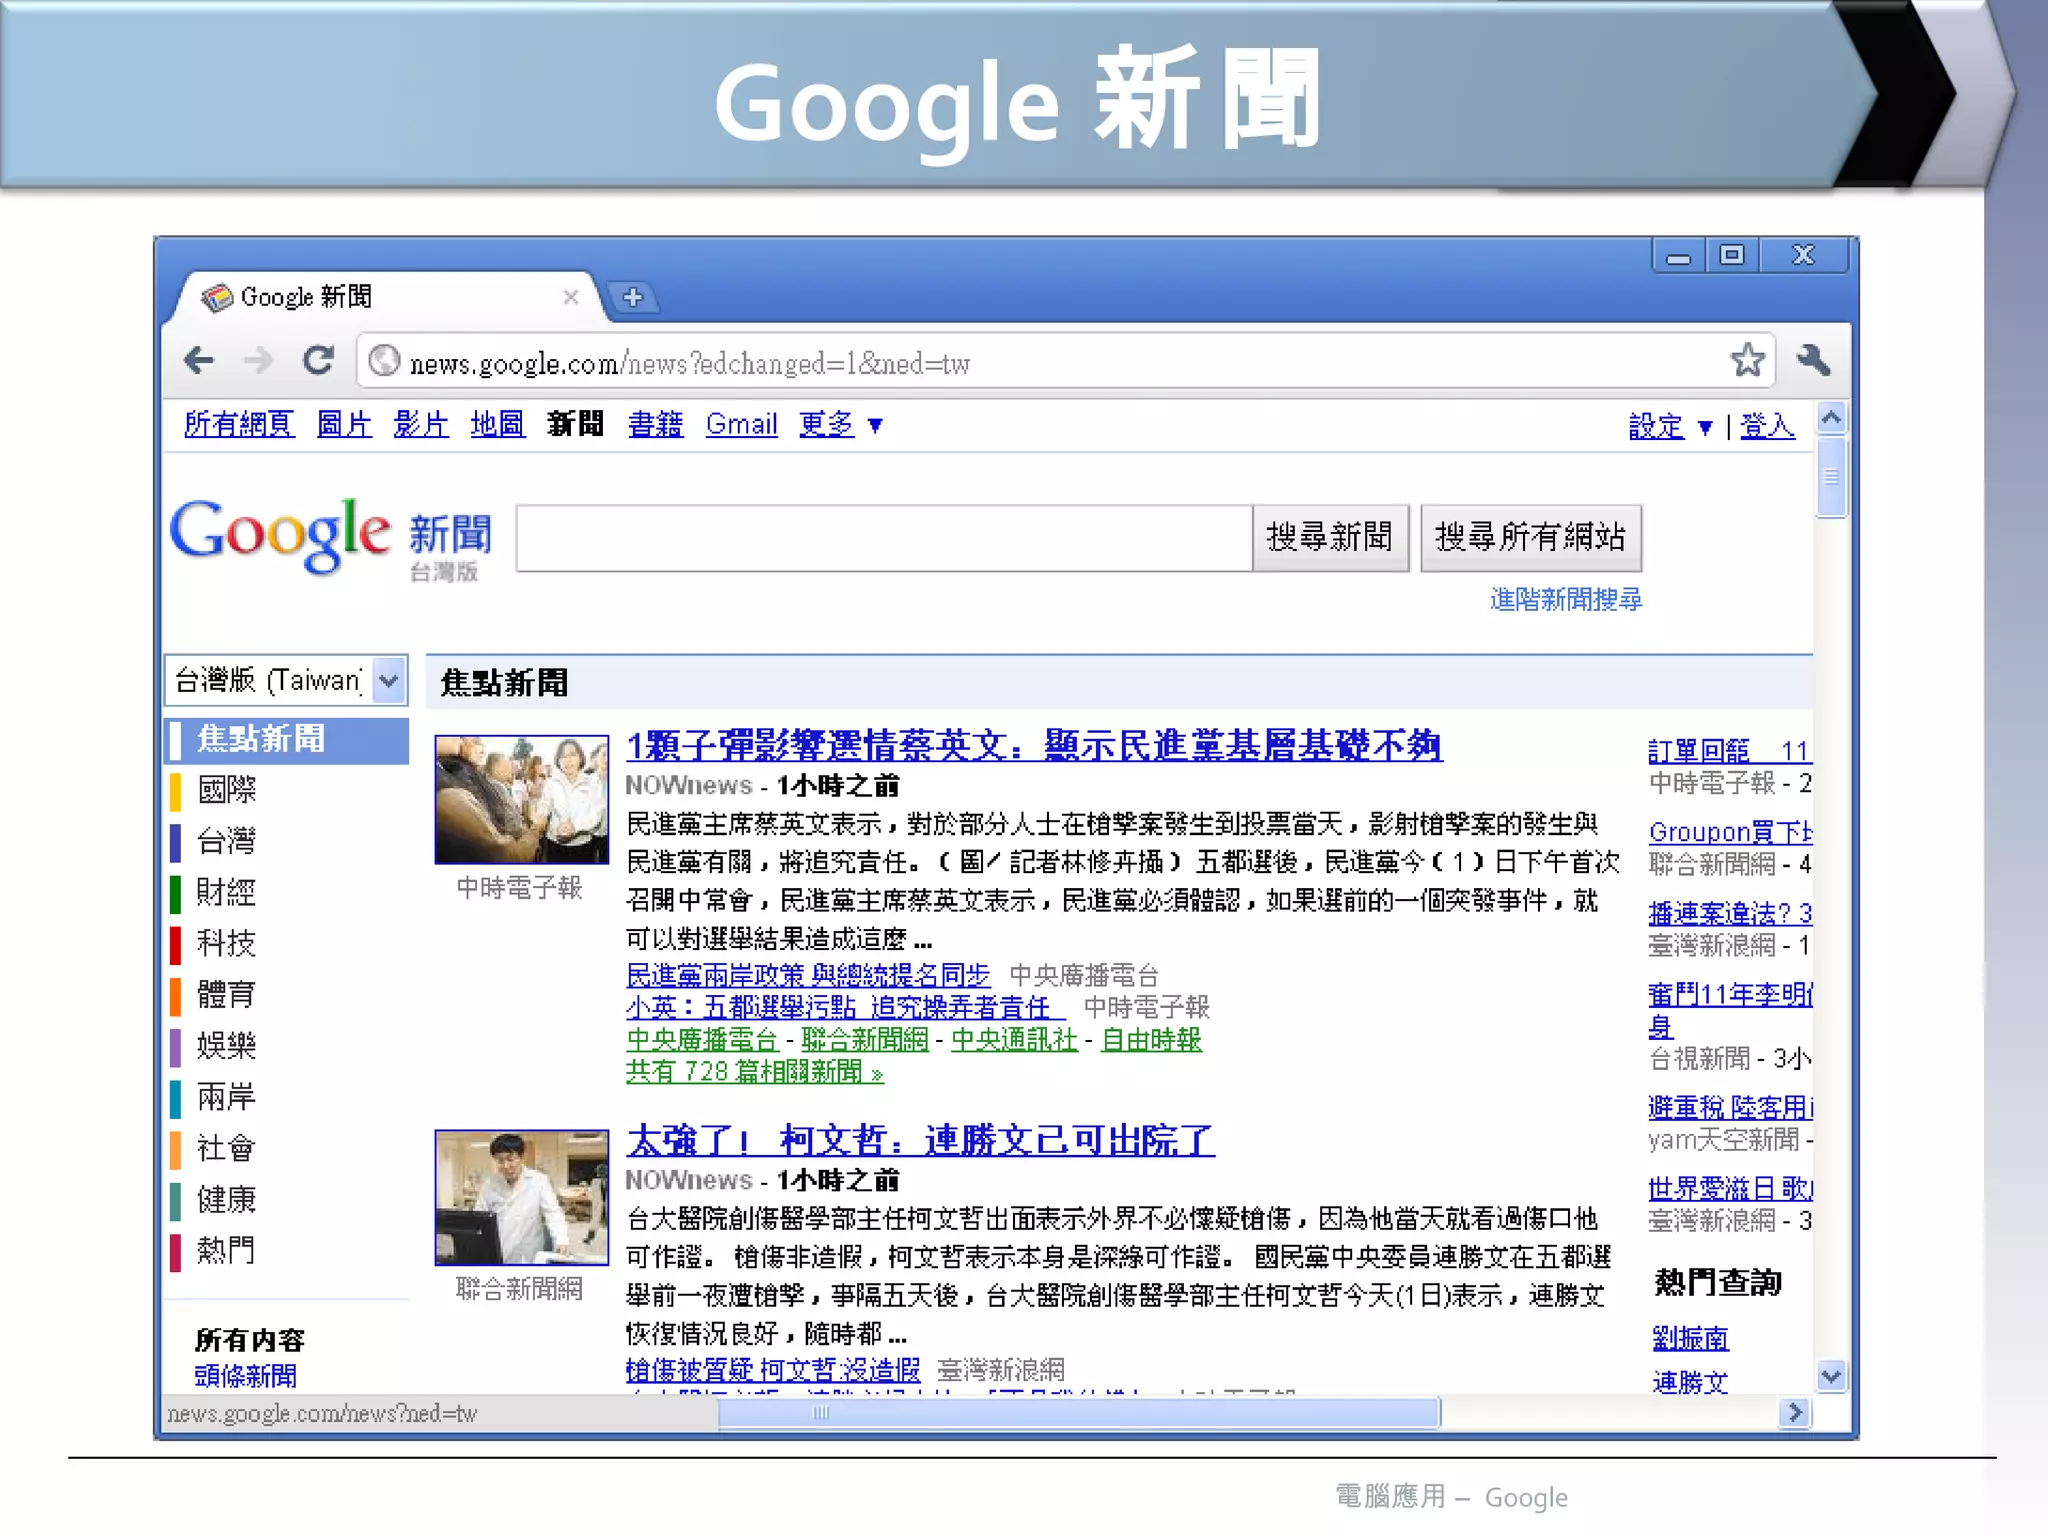Click the 搜尋所有網站 button
This screenshot has height=1536, width=2048.
pyautogui.click(x=1530, y=538)
